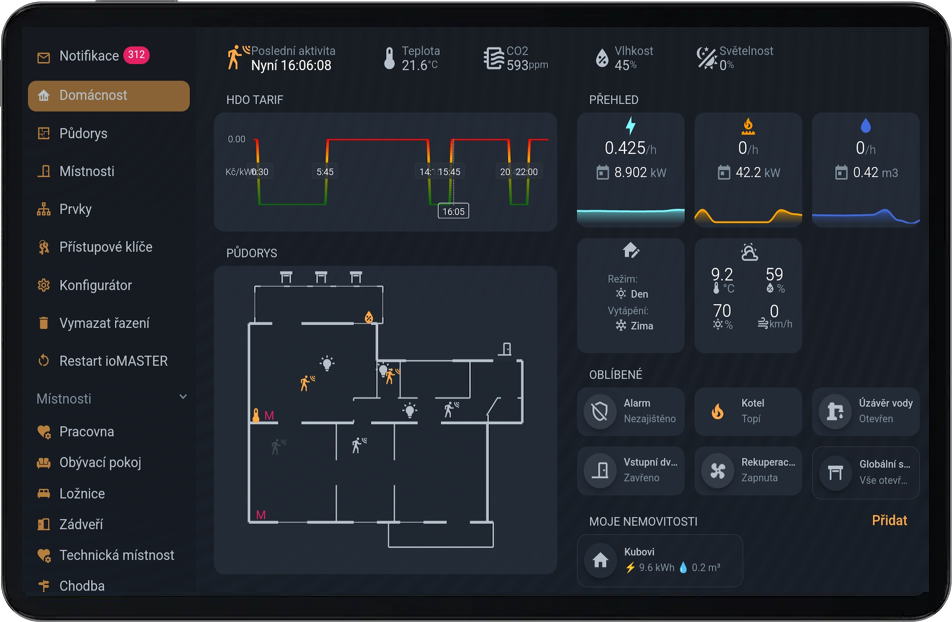The width and height of the screenshot is (952, 622).
Task: Click the 16:05 marker on HDO tarif chart
Action: (x=453, y=211)
